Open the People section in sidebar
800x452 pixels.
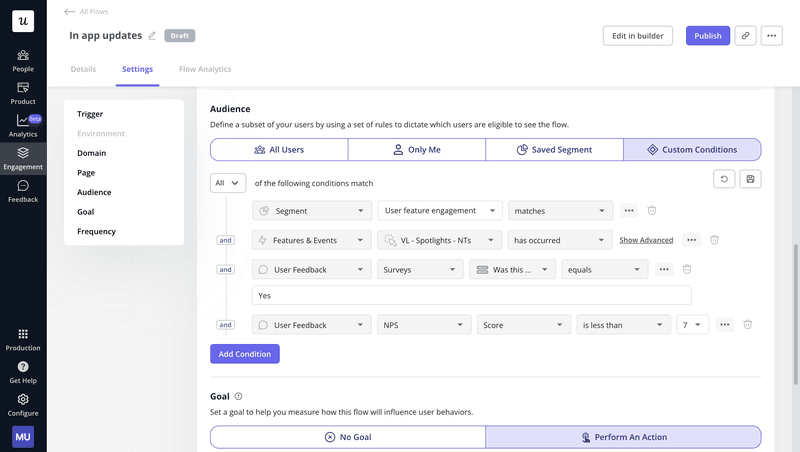[x=23, y=61]
